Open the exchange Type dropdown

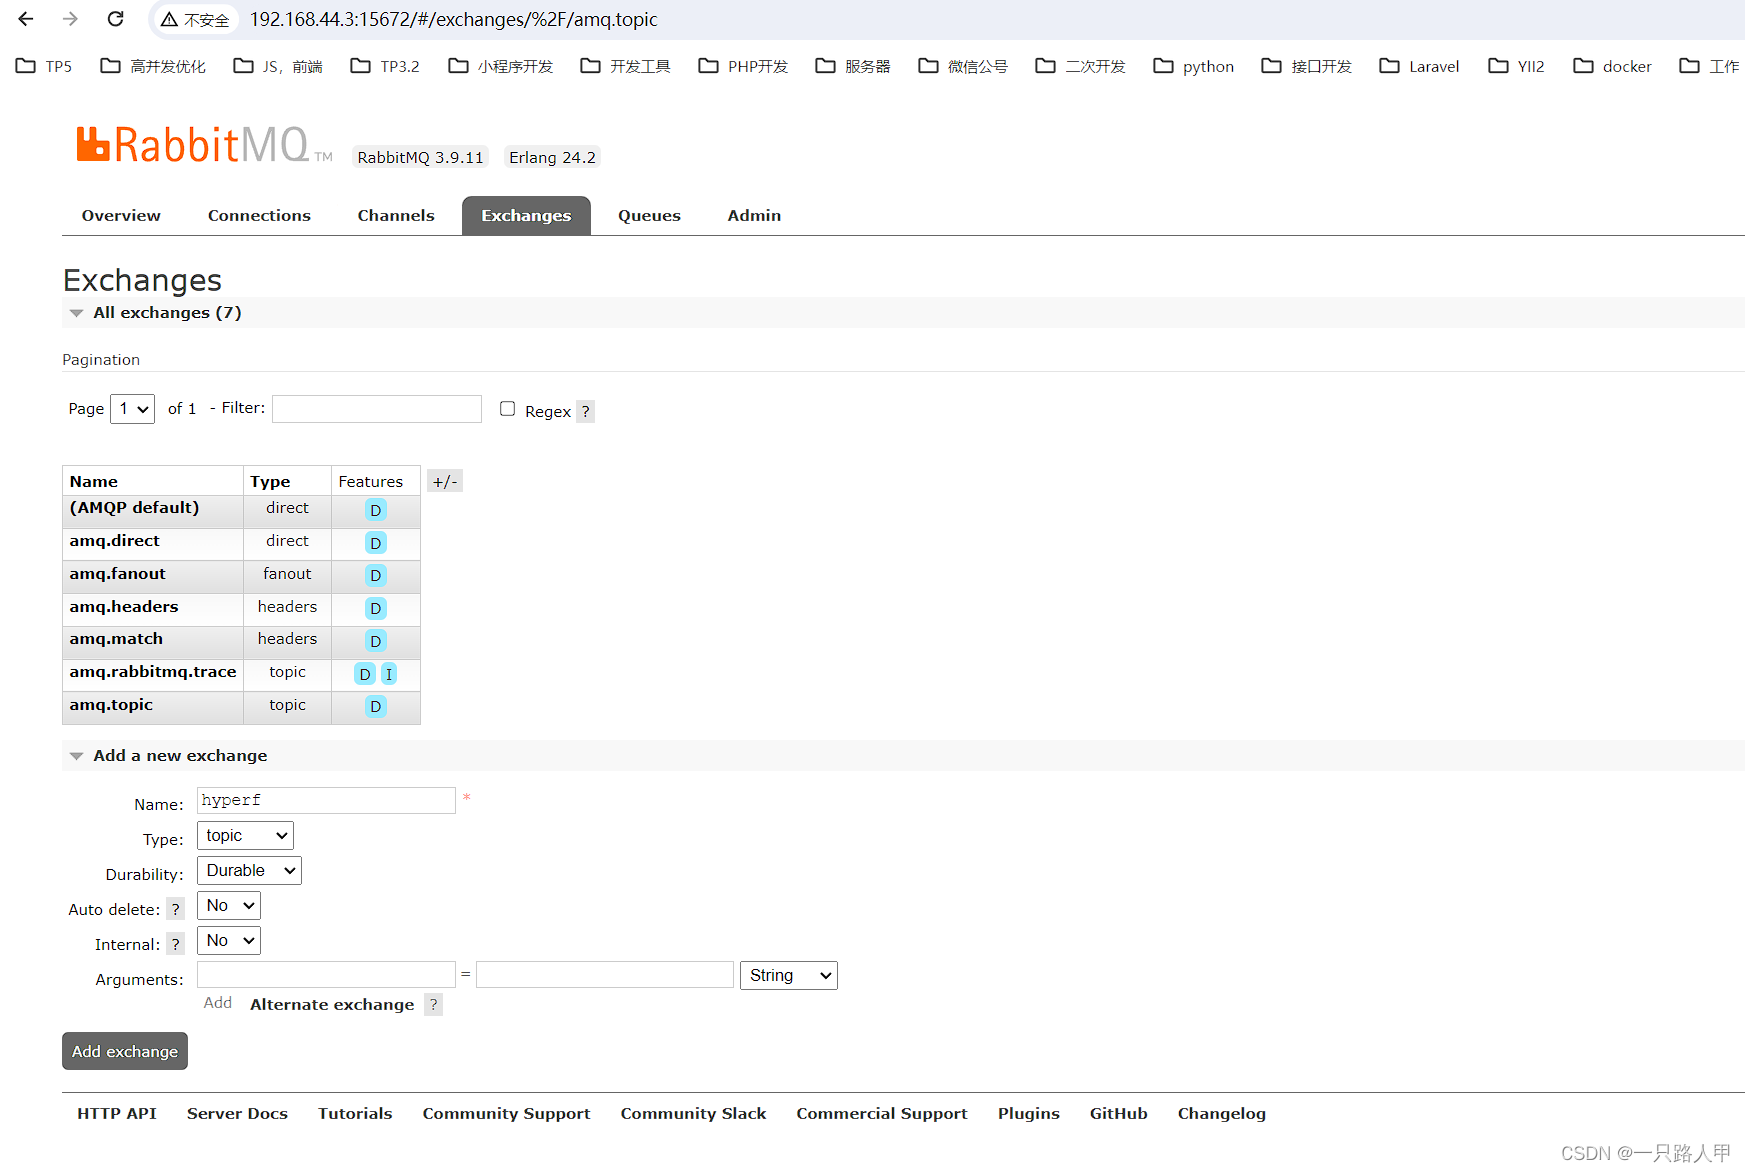coord(245,836)
